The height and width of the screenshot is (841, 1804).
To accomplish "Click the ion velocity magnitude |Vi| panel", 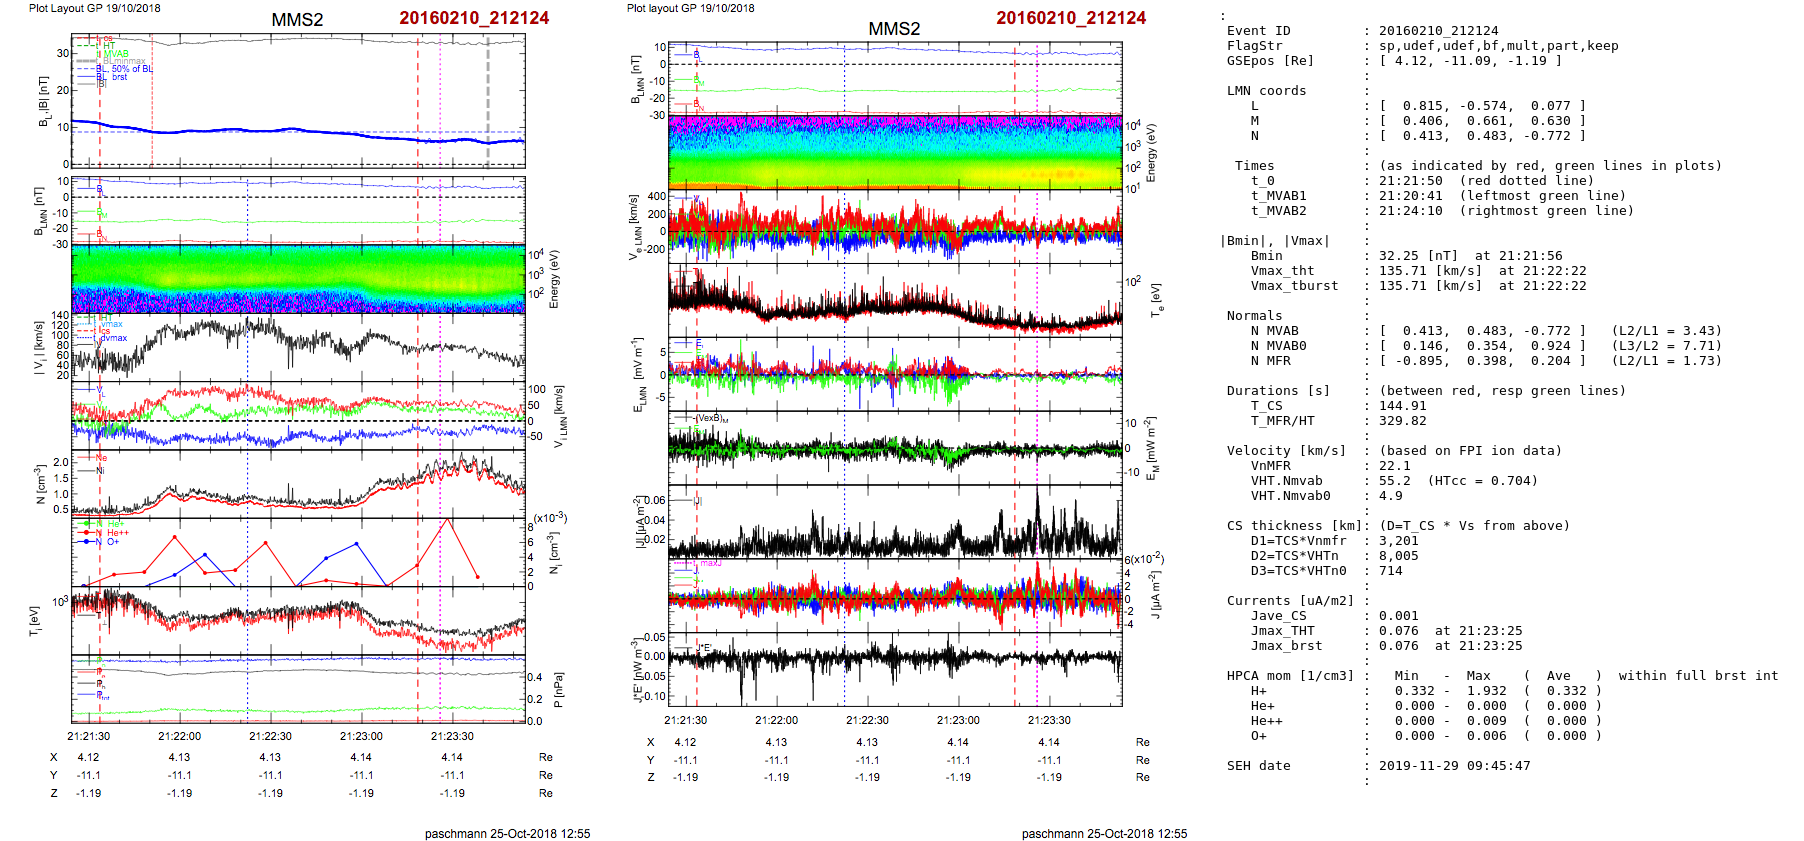I will 298,347.
